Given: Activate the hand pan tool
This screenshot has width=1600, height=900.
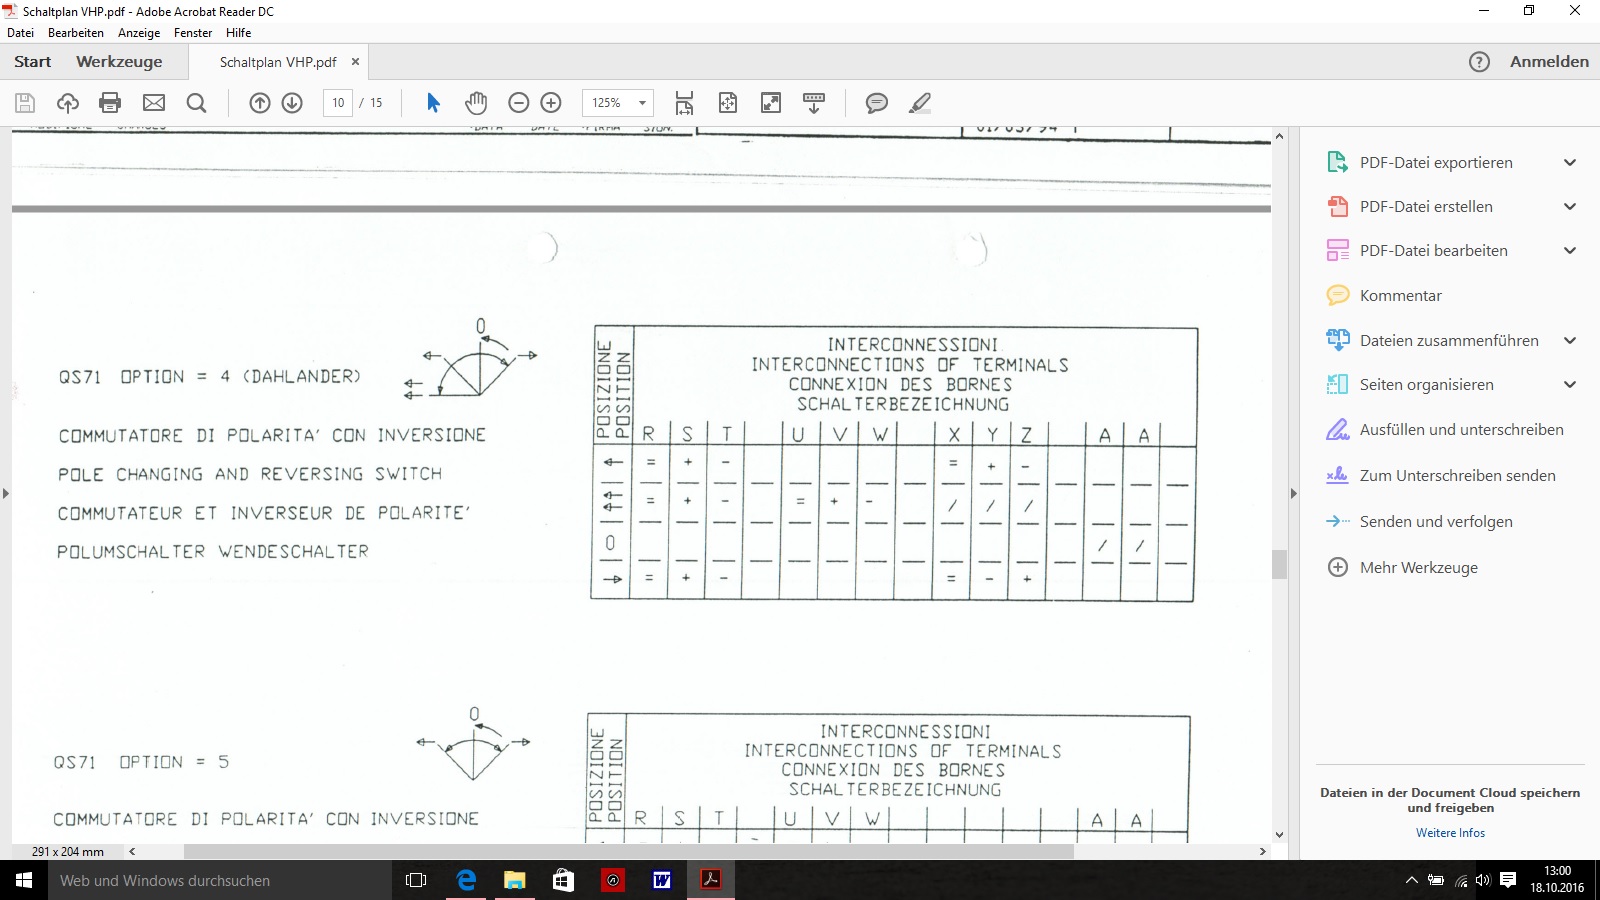Looking at the screenshot, I should (476, 102).
